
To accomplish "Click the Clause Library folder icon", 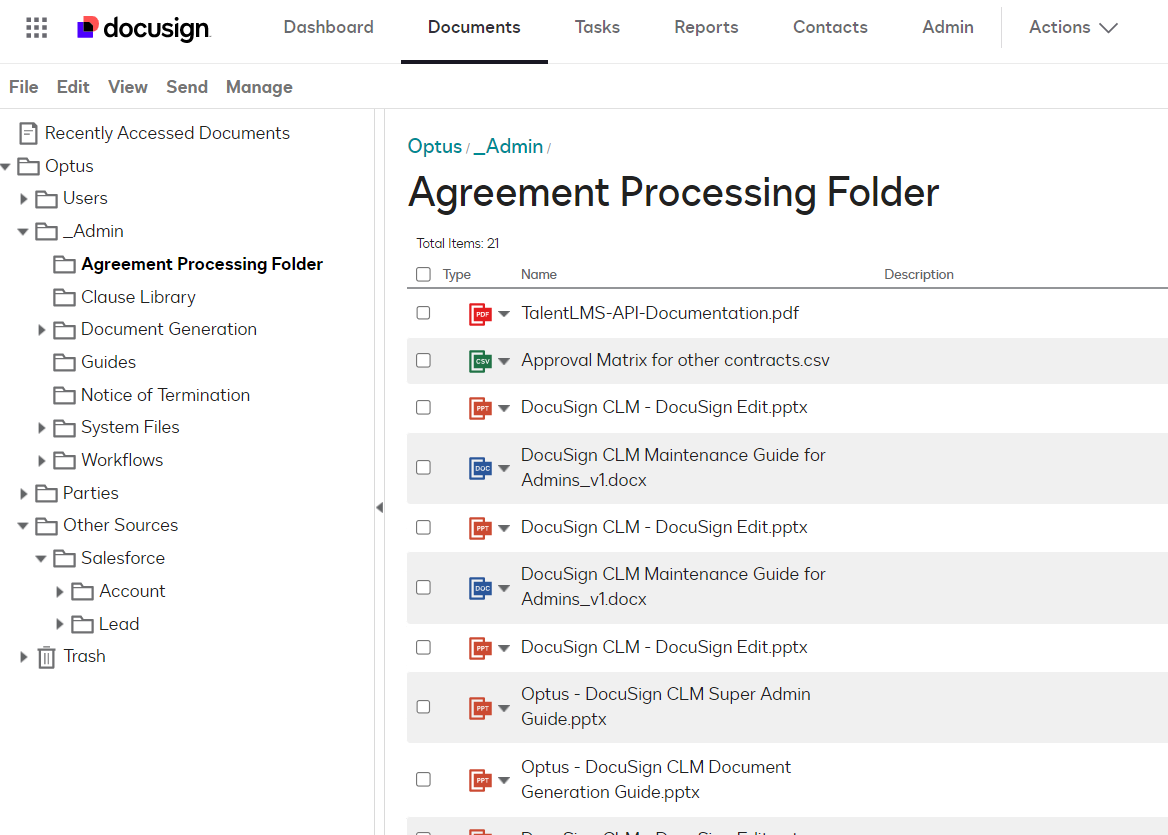I will 62,296.
